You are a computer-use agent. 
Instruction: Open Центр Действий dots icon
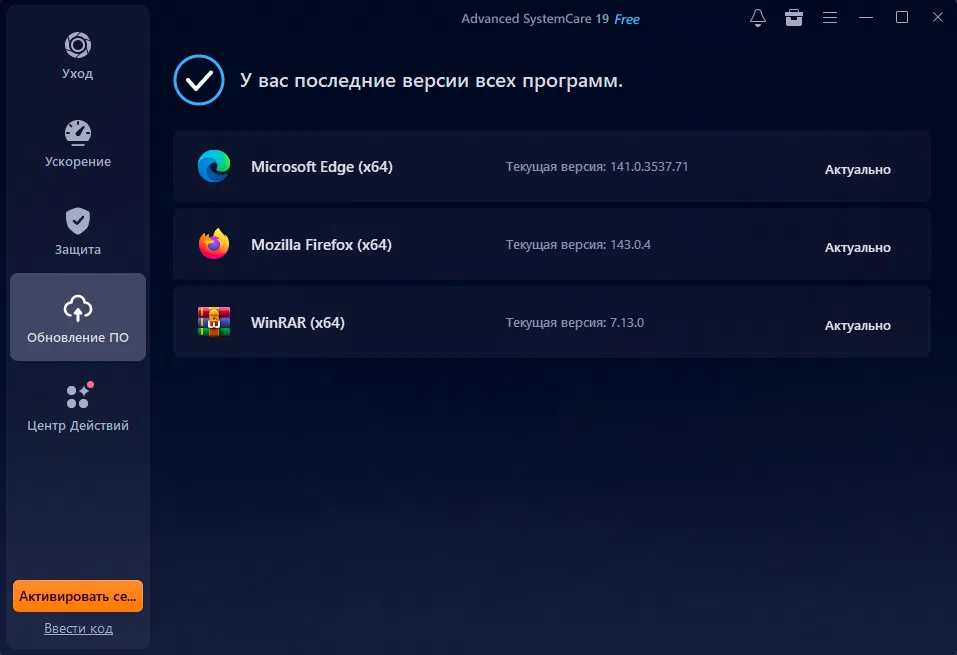(x=80, y=395)
